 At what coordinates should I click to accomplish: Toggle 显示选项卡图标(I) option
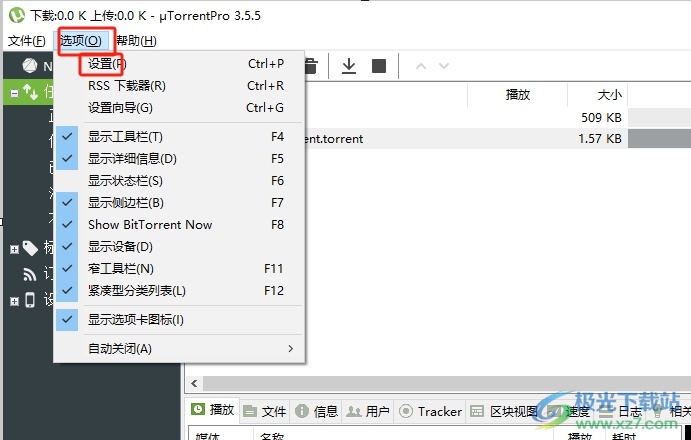coord(179,320)
